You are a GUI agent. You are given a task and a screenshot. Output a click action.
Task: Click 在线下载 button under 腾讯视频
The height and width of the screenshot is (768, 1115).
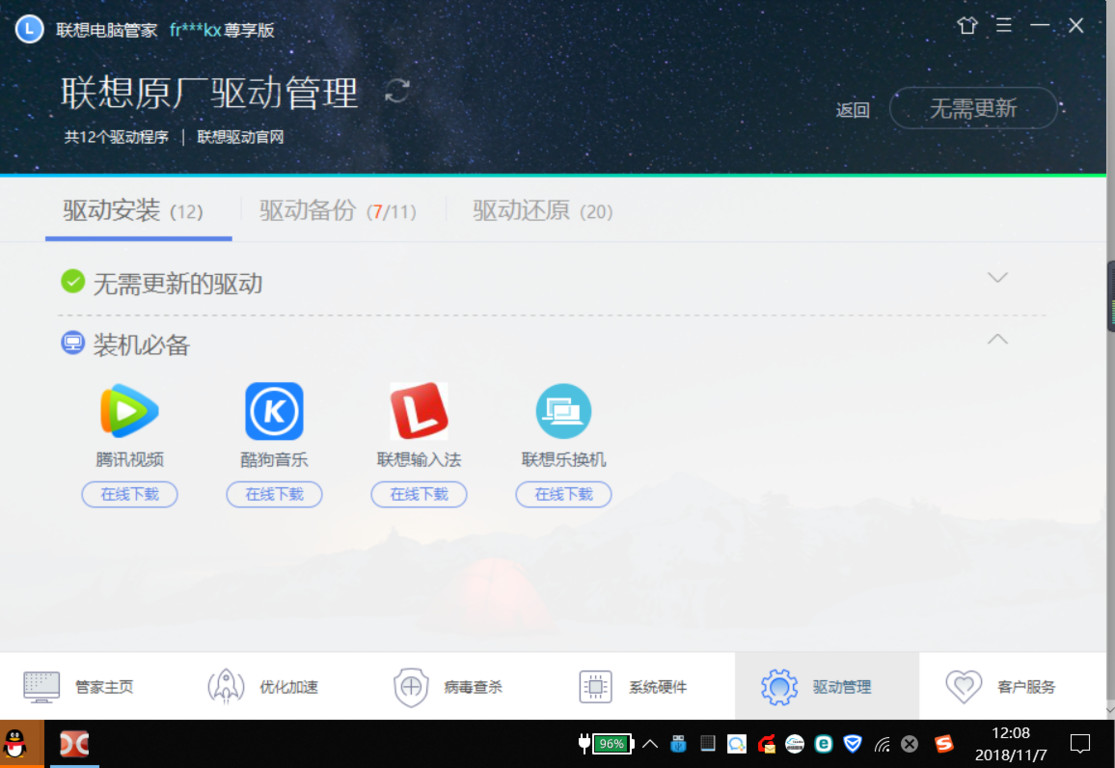click(x=129, y=494)
